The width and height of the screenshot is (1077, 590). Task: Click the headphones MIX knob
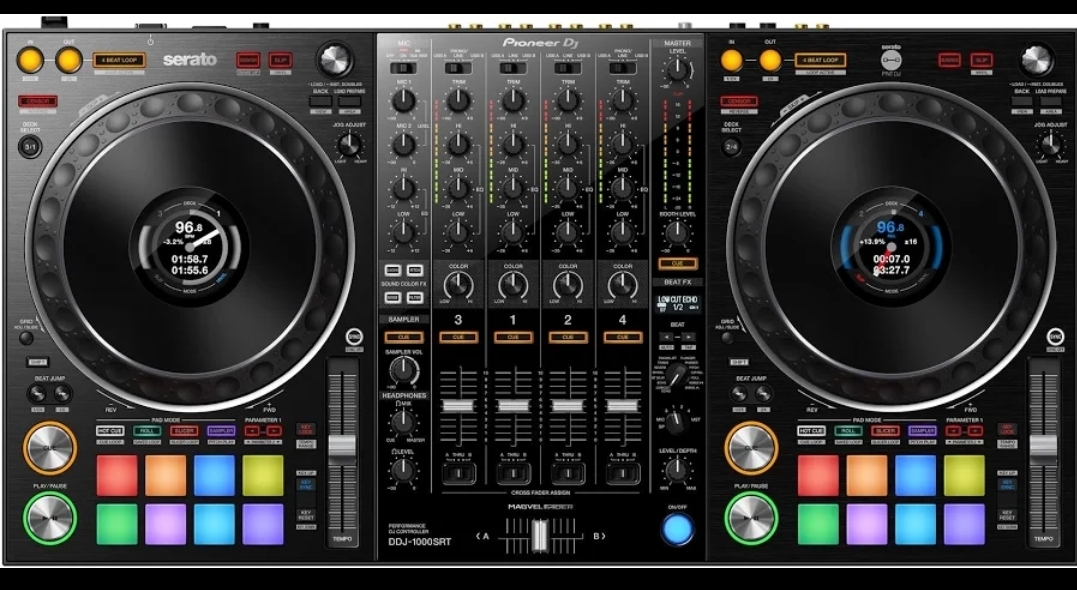click(403, 420)
